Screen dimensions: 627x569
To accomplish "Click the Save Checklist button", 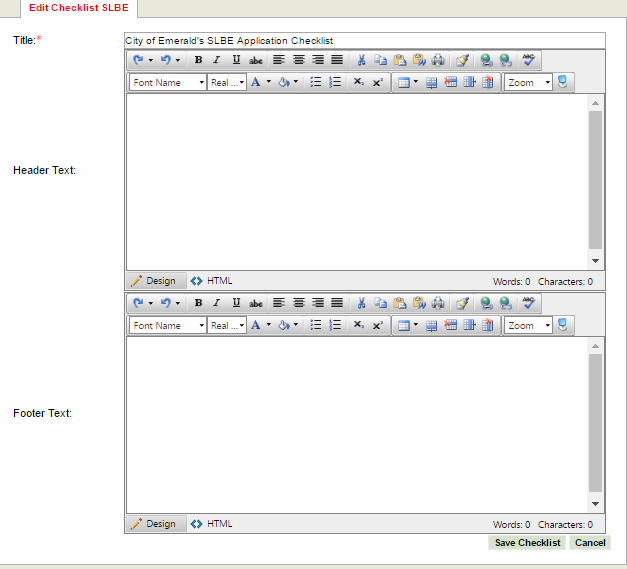I will click(527, 543).
